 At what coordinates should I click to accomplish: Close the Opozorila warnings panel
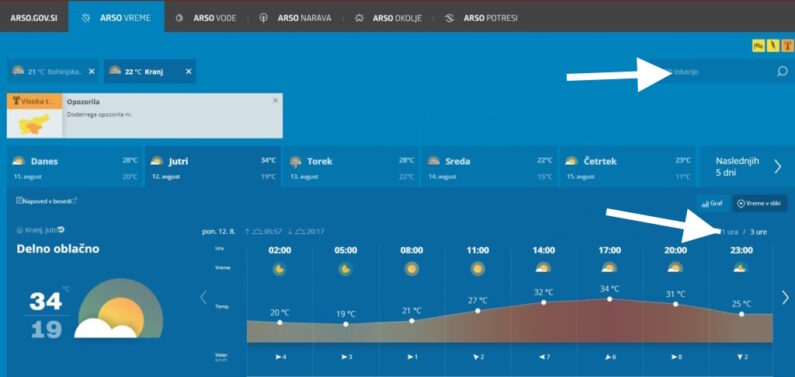pos(275,101)
